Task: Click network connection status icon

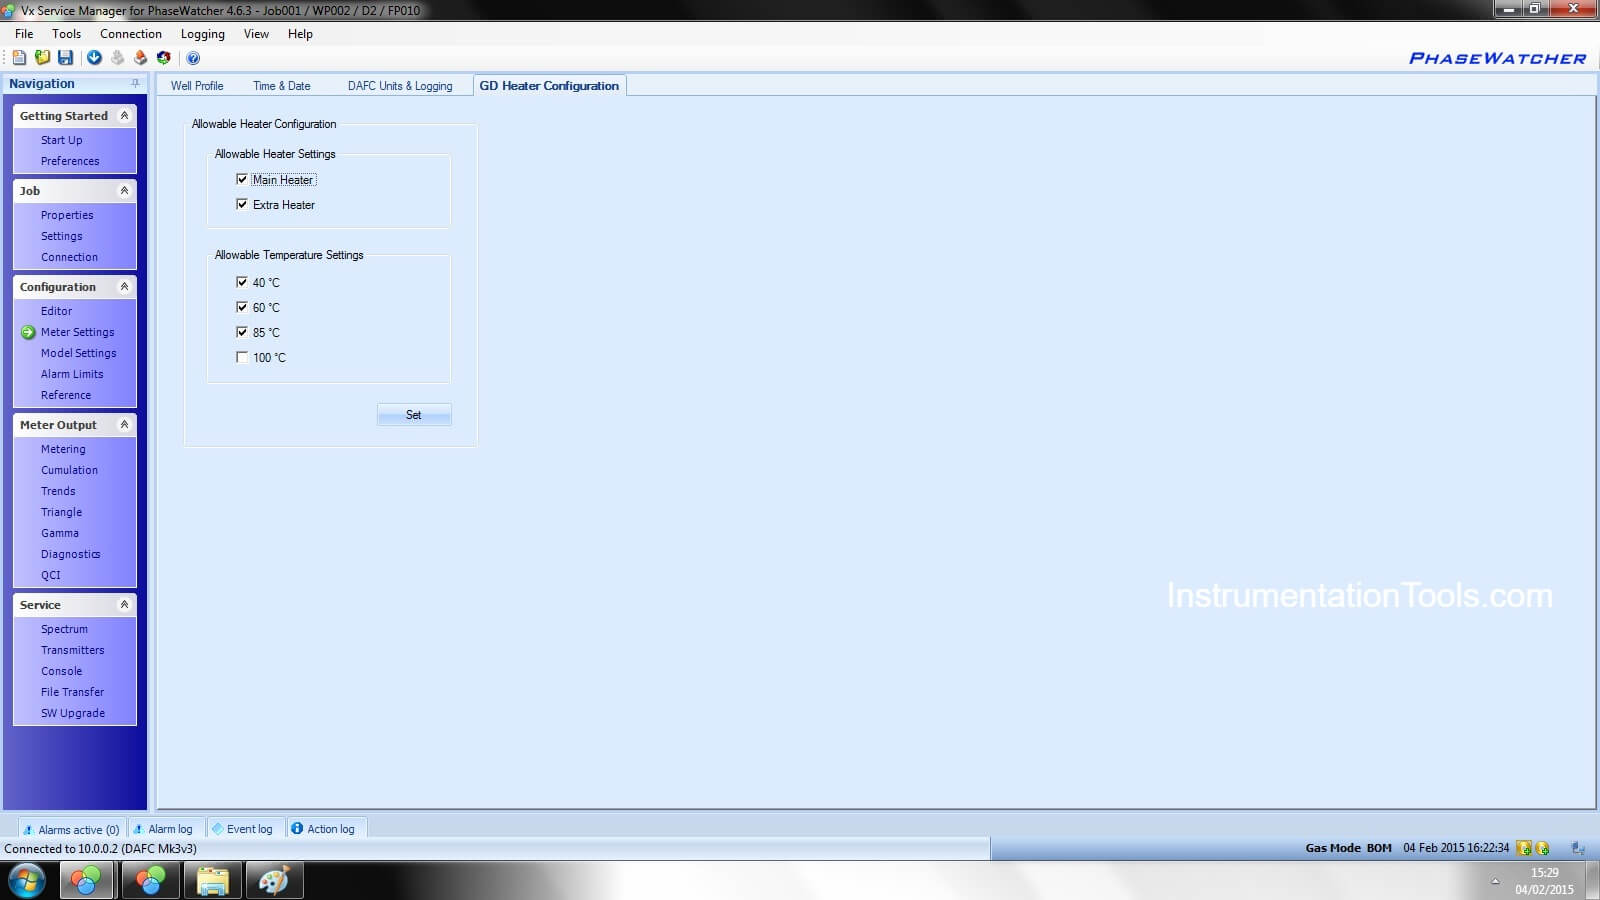Action: (x=1578, y=848)
